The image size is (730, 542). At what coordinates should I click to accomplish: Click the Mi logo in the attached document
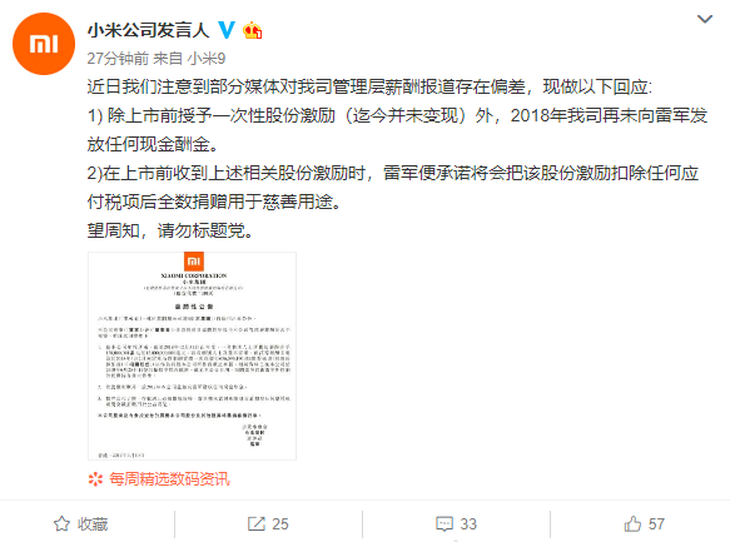tap(194, 262)
